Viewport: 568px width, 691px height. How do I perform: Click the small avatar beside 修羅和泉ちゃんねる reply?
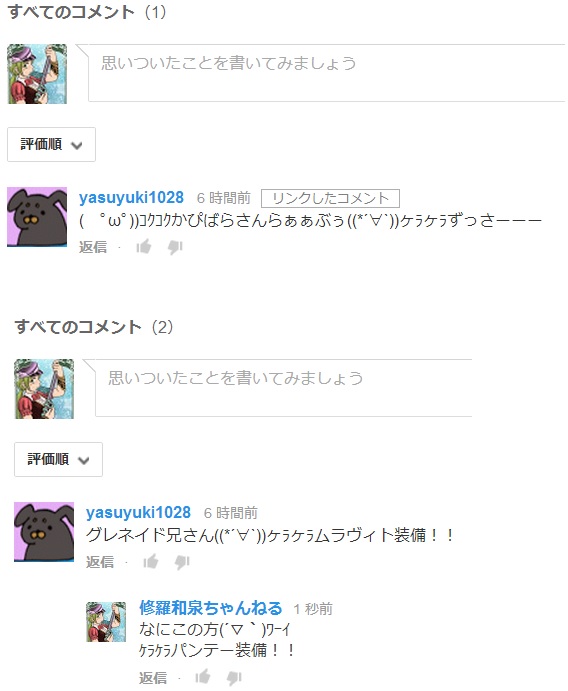pyautogui.click(x=106, y=622)
